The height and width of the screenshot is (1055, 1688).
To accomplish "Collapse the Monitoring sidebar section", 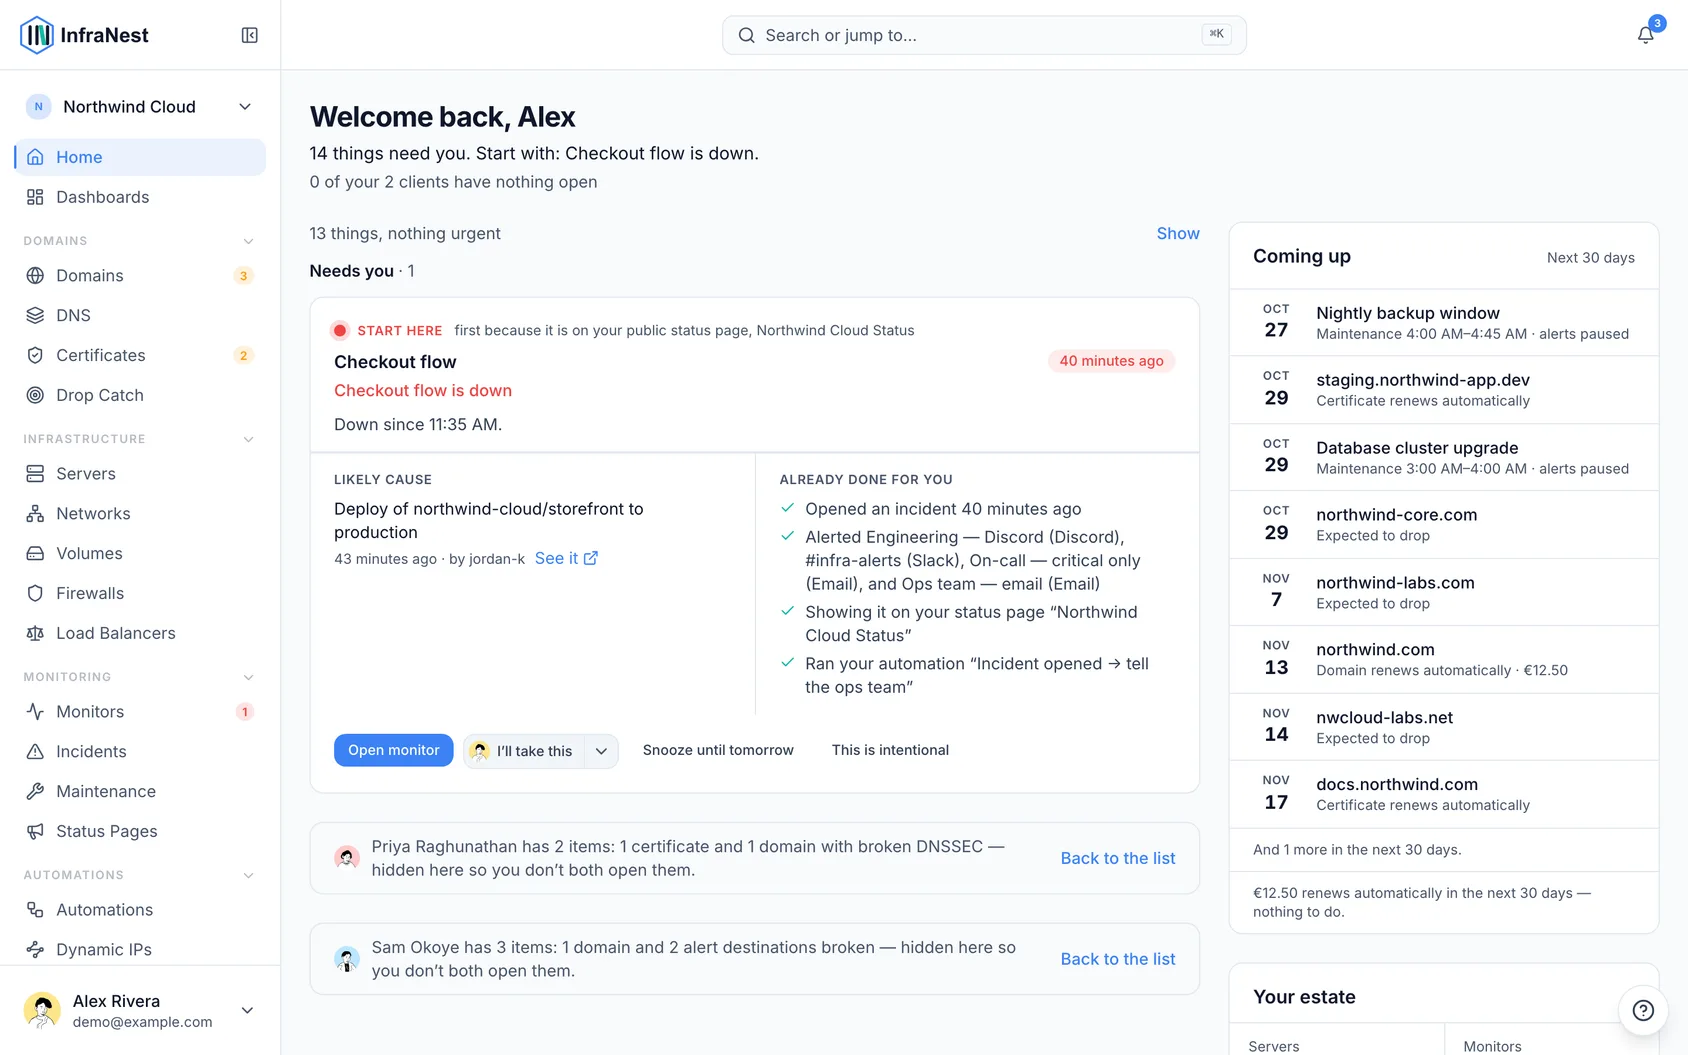I will point(249,677).
